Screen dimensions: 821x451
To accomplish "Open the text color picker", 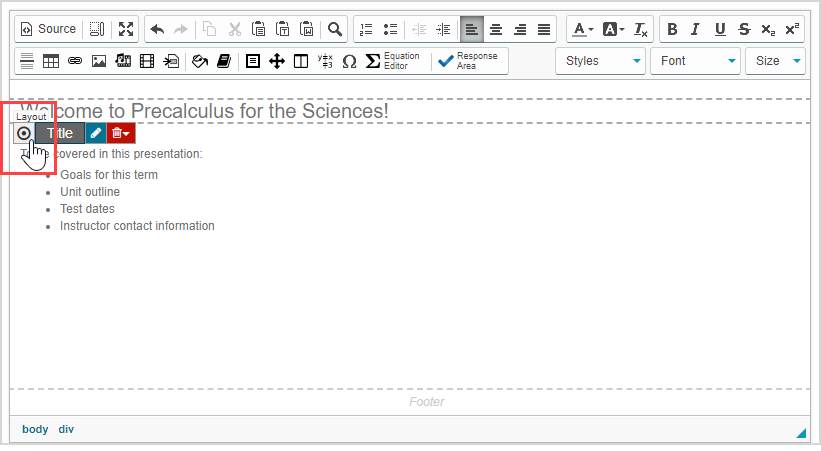I will [x=583, y=29].
